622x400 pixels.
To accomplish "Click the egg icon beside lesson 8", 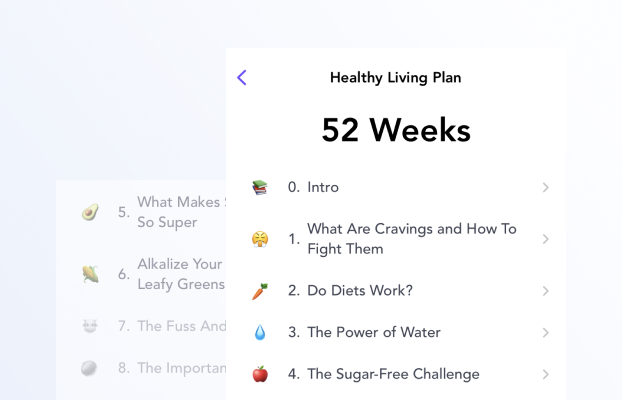I will point(89,368).
